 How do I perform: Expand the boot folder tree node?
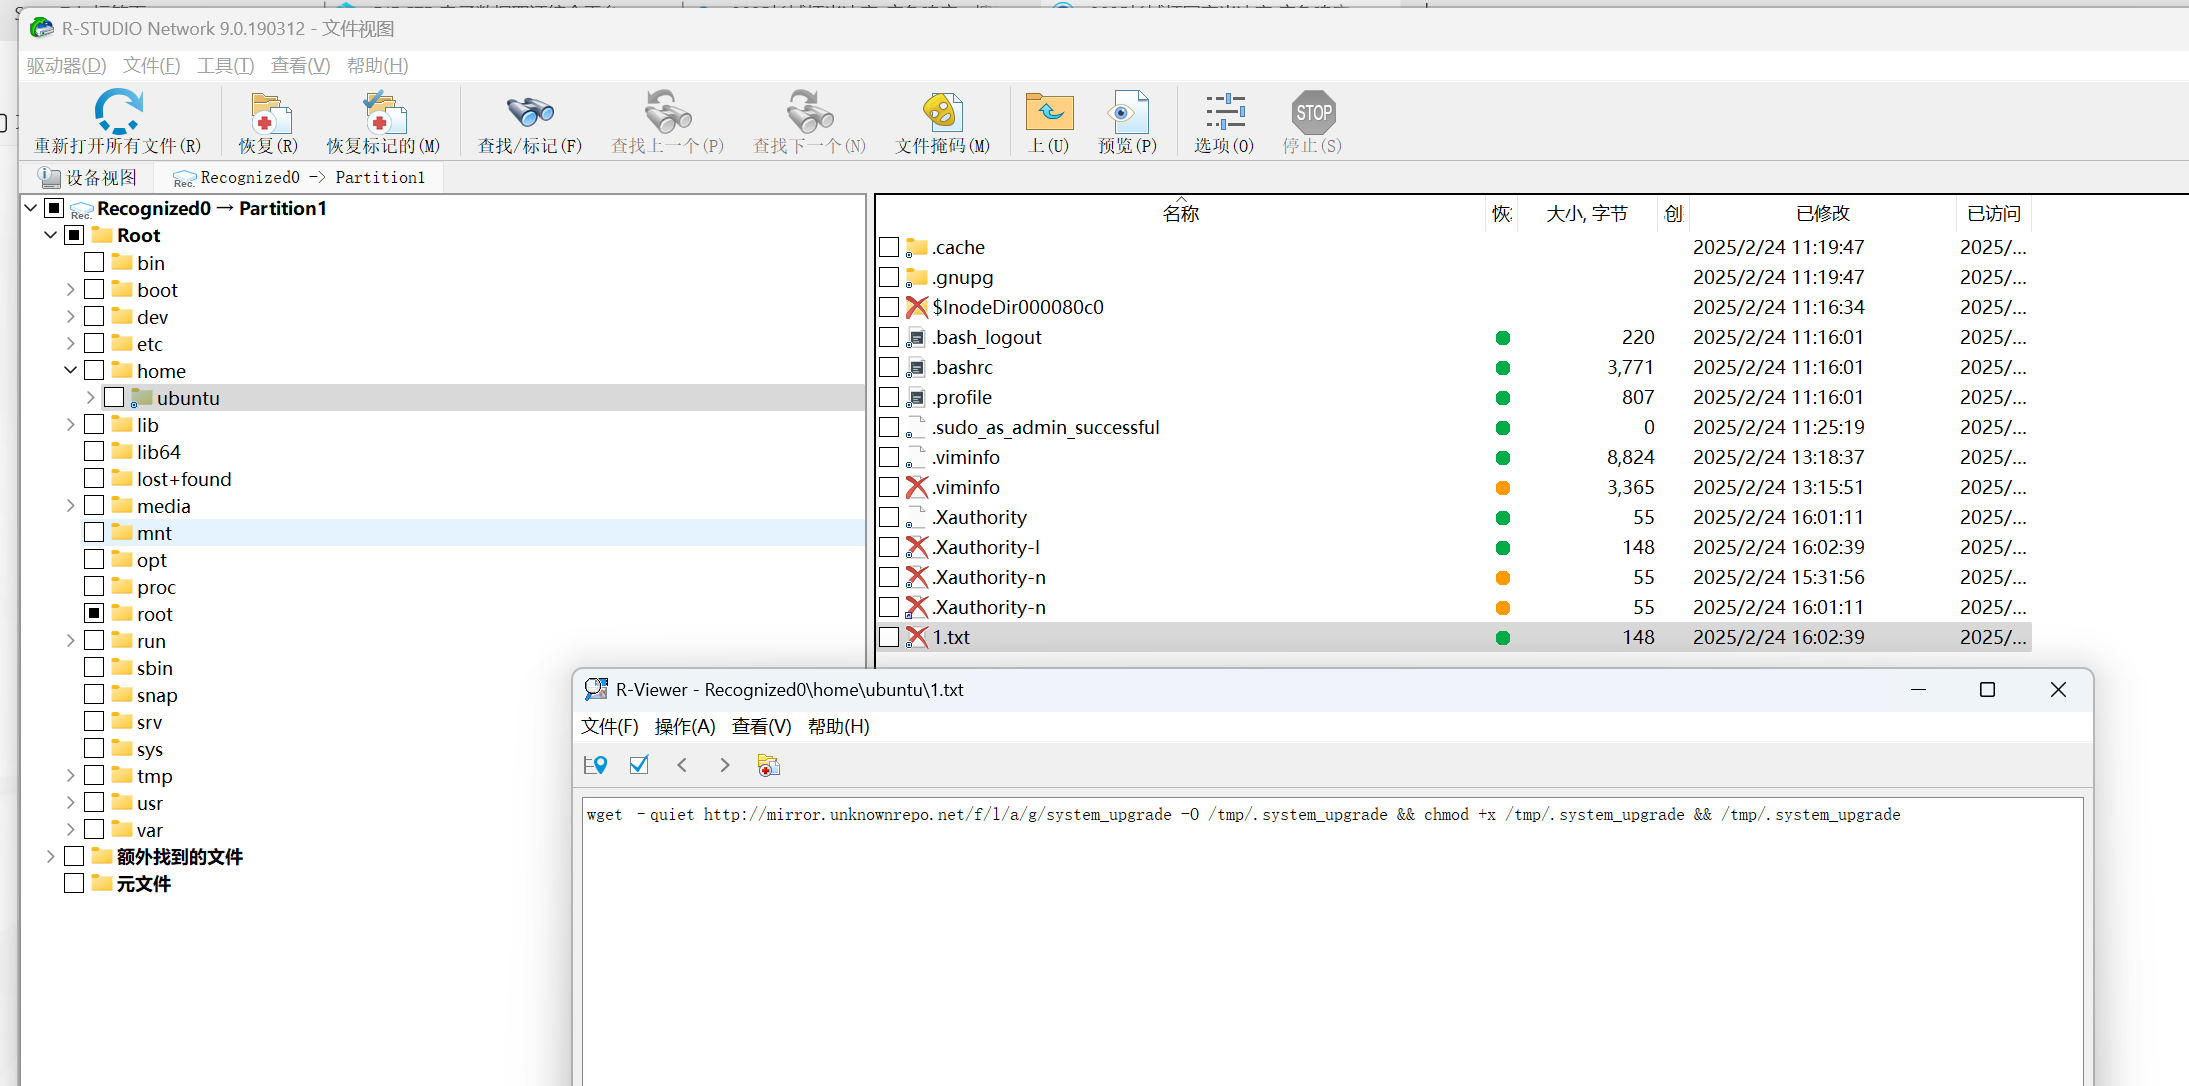pos(70,290)
